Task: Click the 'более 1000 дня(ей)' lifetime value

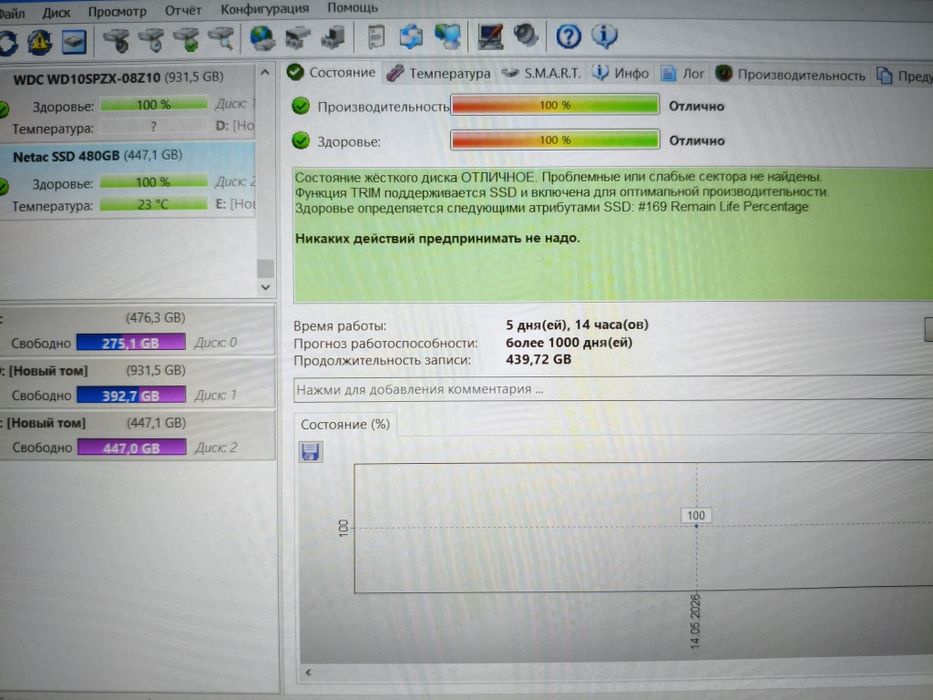Action: [569, 342]
